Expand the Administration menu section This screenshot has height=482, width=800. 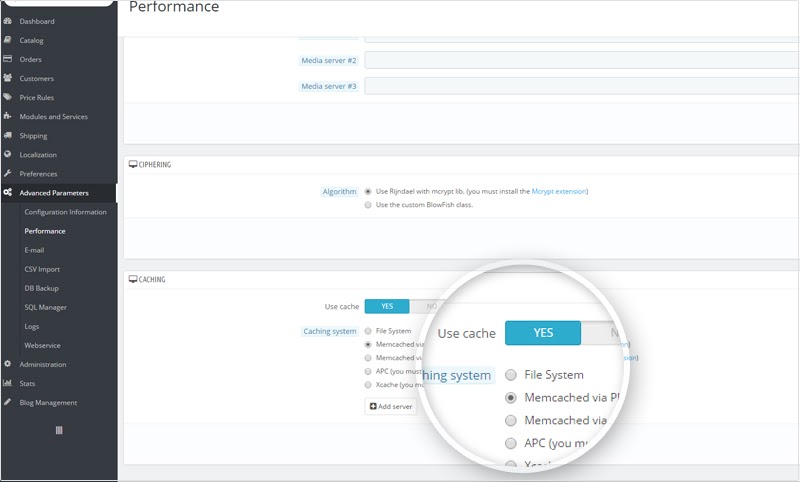(x=42, y=364)
